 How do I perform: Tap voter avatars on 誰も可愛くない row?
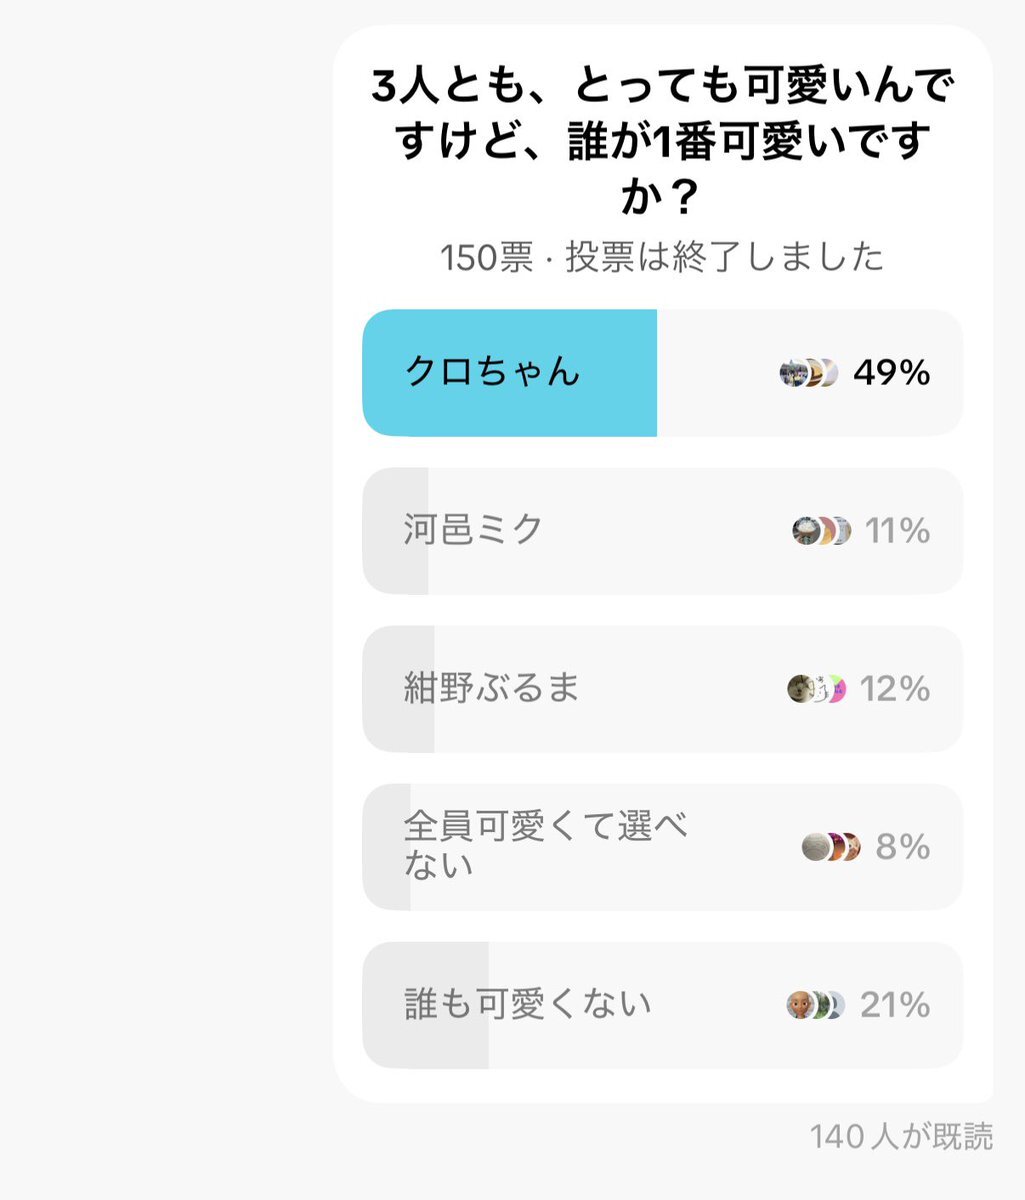[815, 1005]
